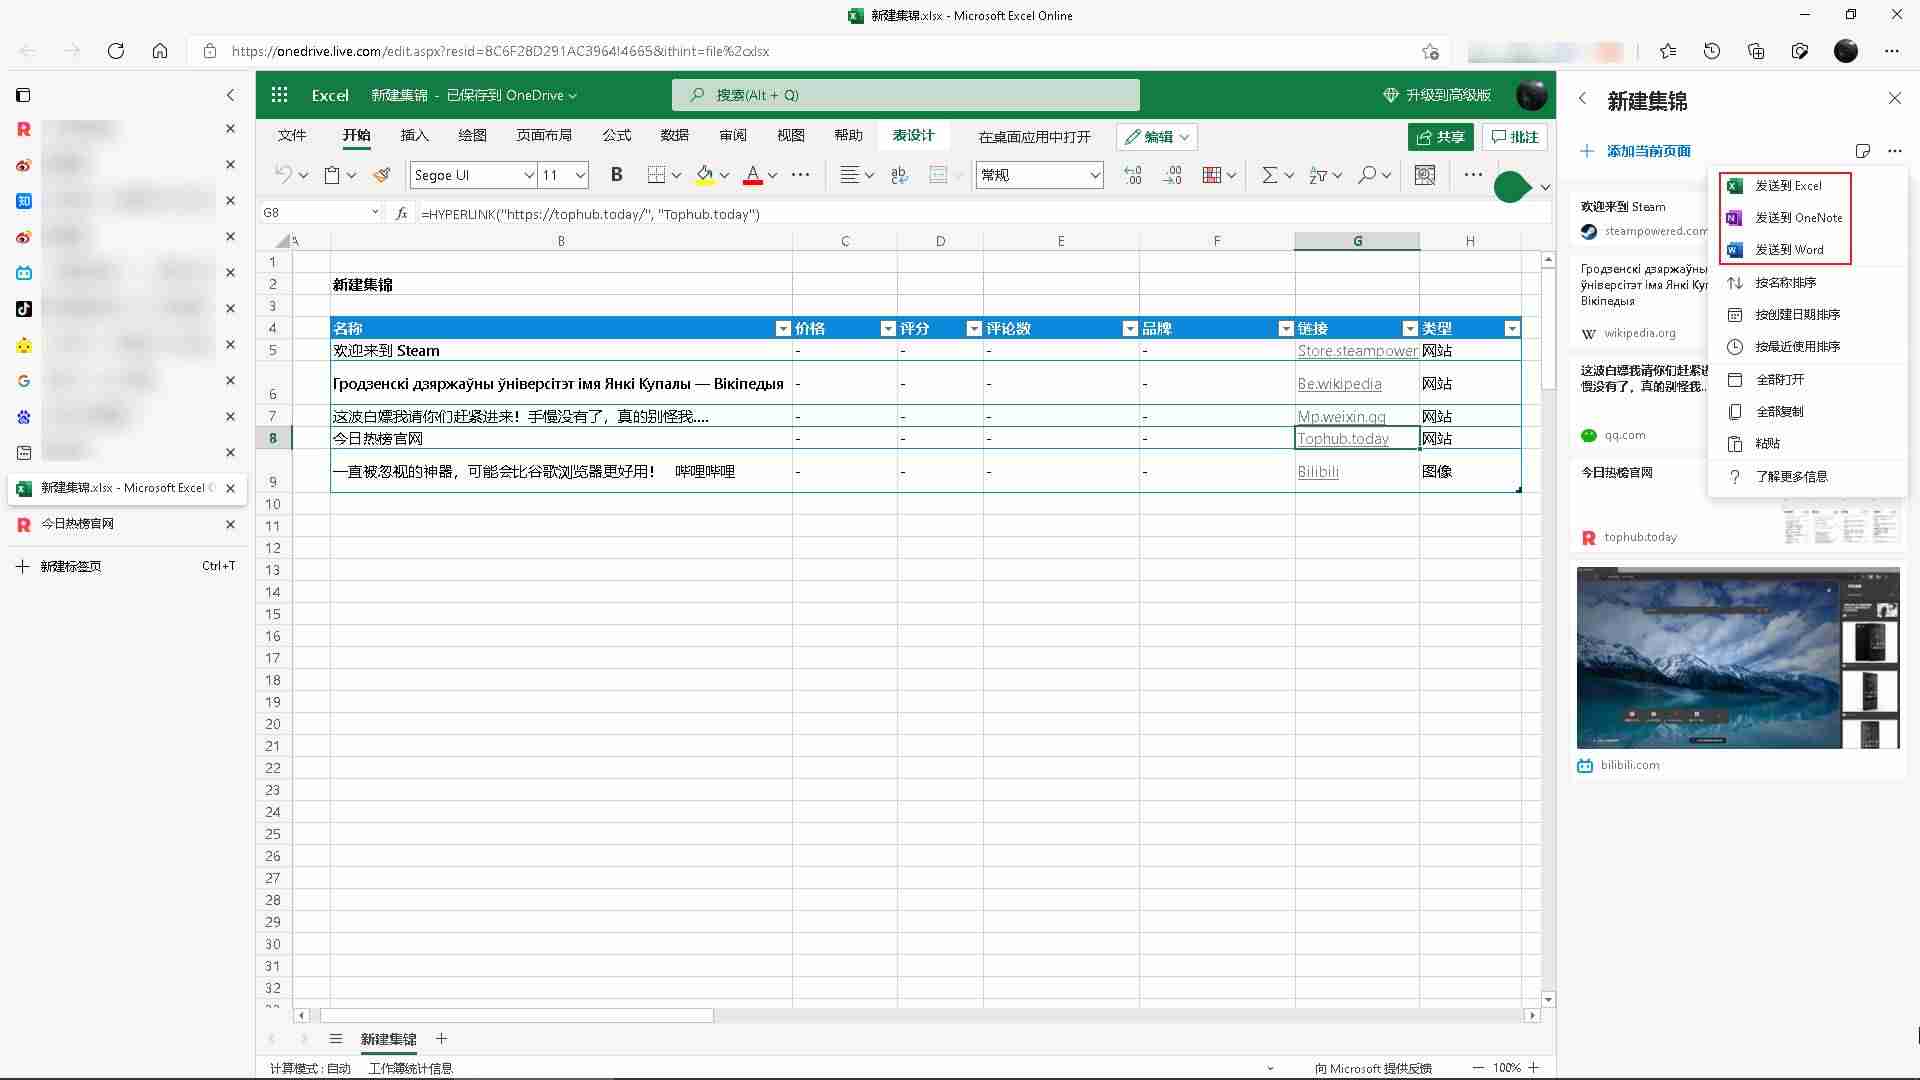Switch to the 插入 ribbon tab
The image size is (1920, 1080).
click(414, 136)
